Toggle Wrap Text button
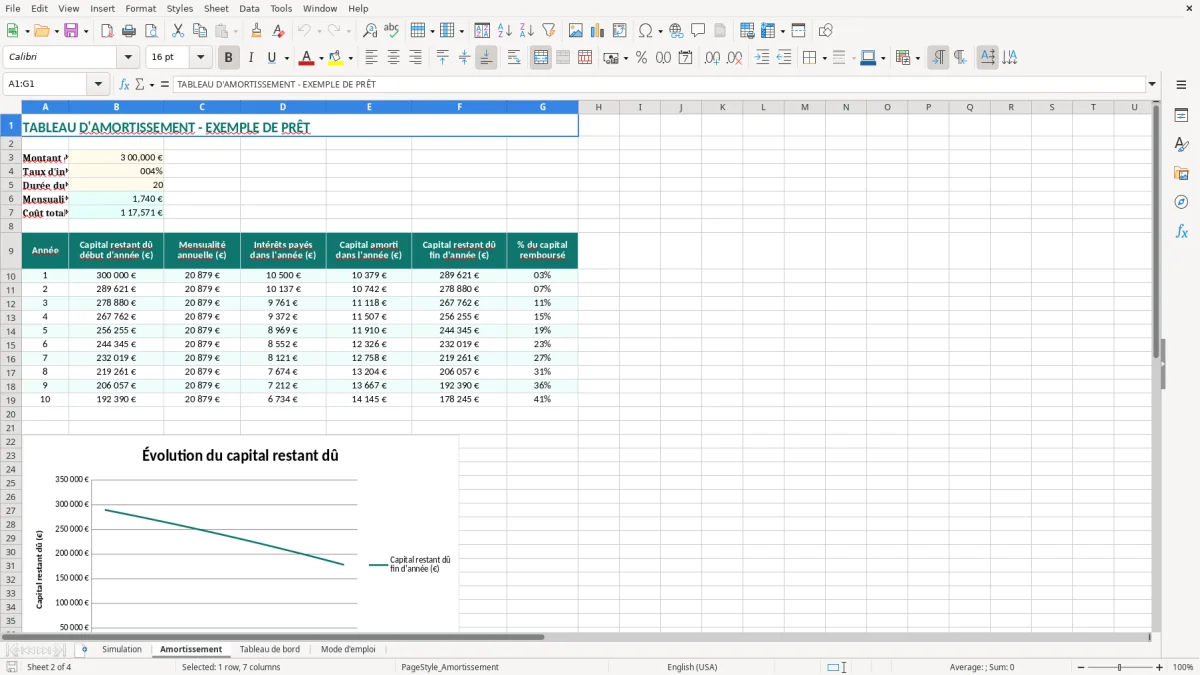This screenshot has width=1200, height=675. [x=513, y=58]
